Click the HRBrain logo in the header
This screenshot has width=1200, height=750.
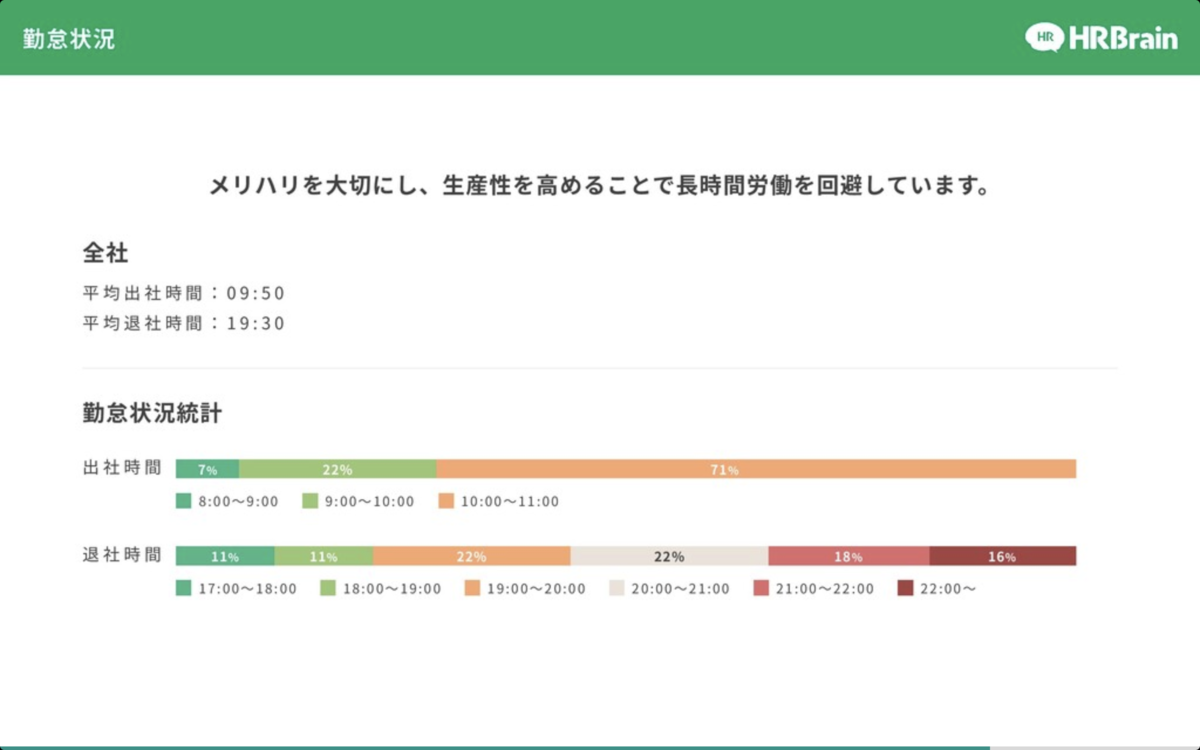pos(1101,38)
